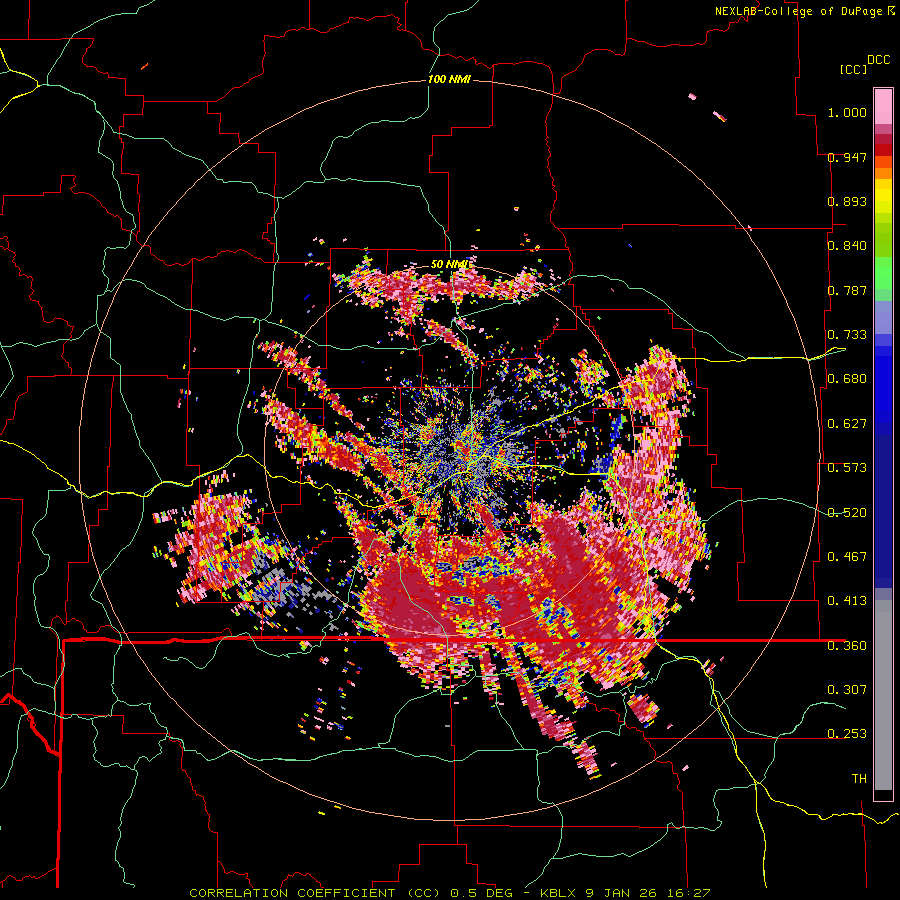The height and width of the screenshot is (900, 900).
Task: Click the 0.467 scale value
Action: pos(847,557)
